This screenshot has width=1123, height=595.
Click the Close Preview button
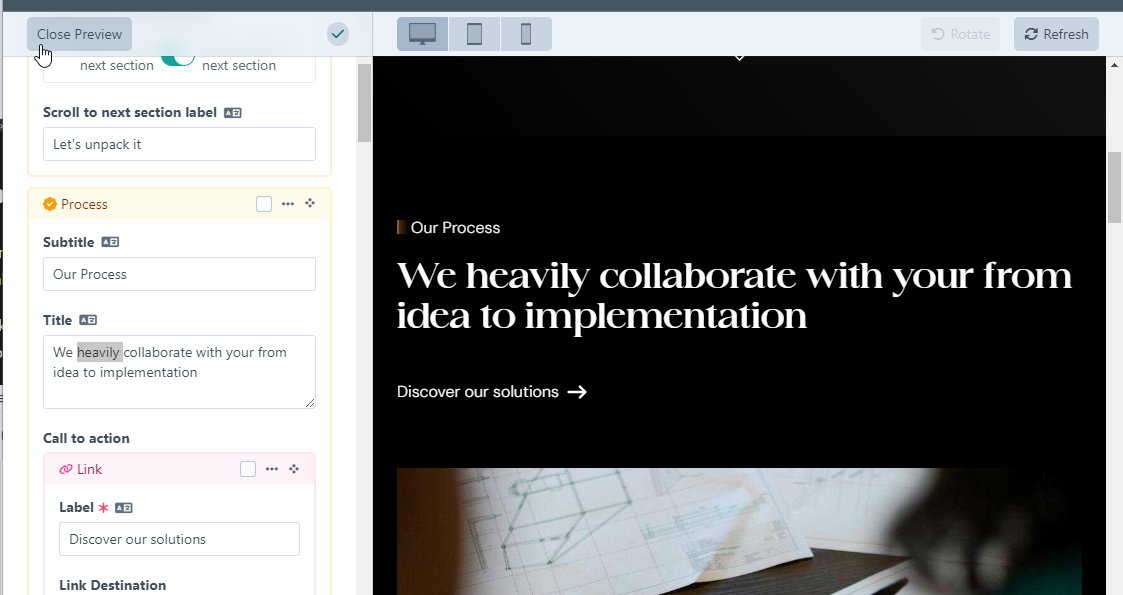pos(79,34)
